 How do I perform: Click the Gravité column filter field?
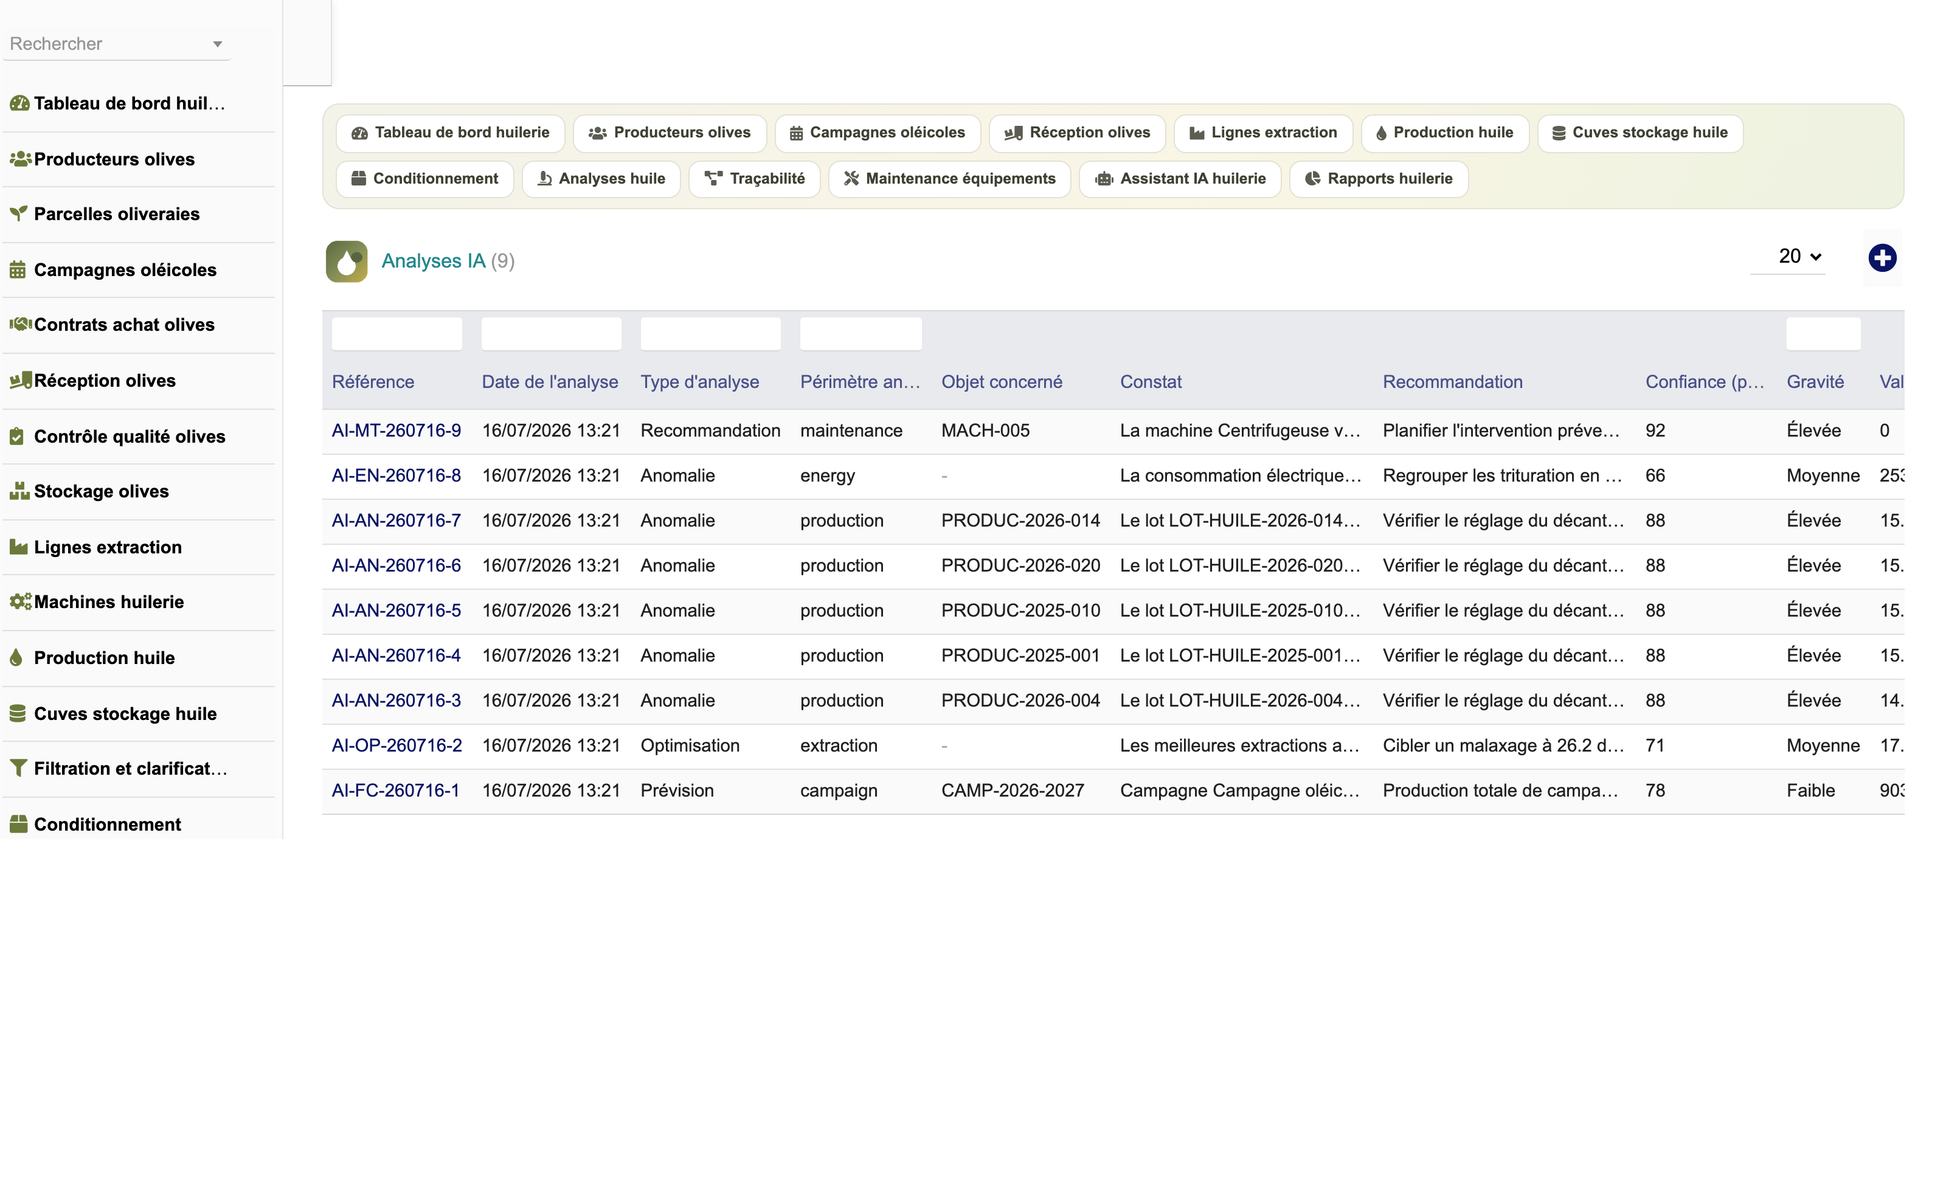point(1823,334)
